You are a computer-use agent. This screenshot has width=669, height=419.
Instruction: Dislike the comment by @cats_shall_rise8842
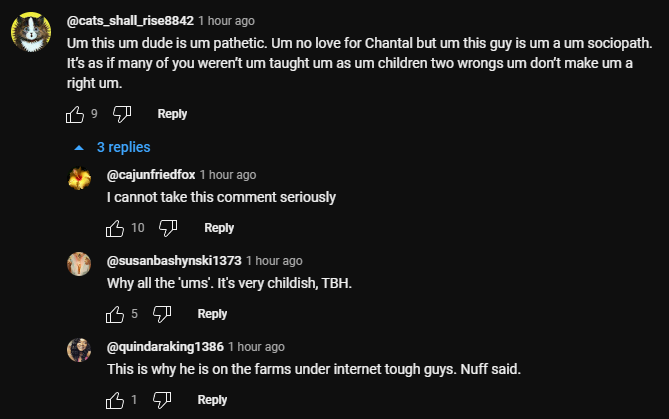point(122,114)
